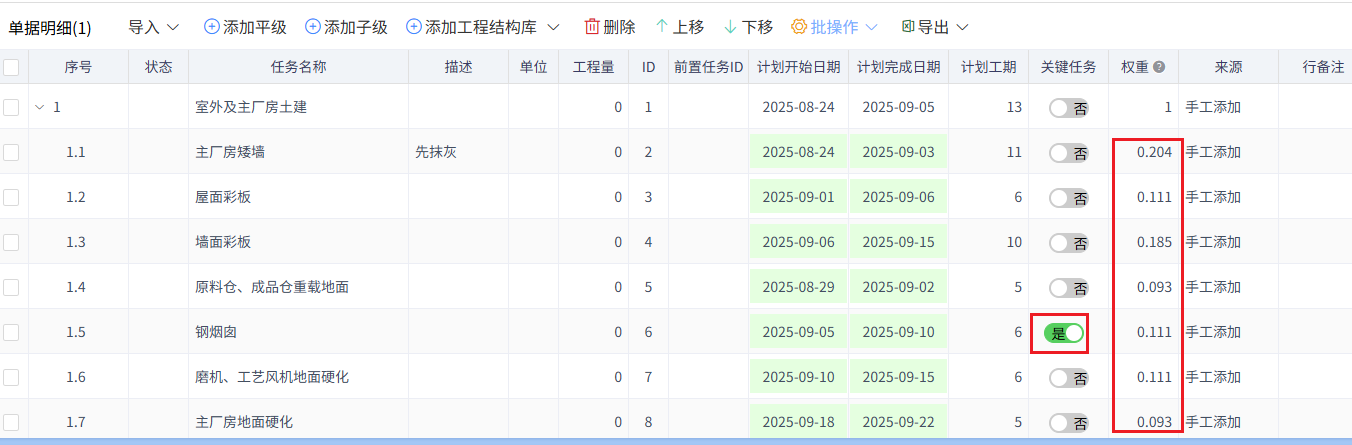Check the row 1 室外及主厂房土建 checkbox
Image resolution: width=1352 pixels, height=445 pixels.
(x=11, y=107)
